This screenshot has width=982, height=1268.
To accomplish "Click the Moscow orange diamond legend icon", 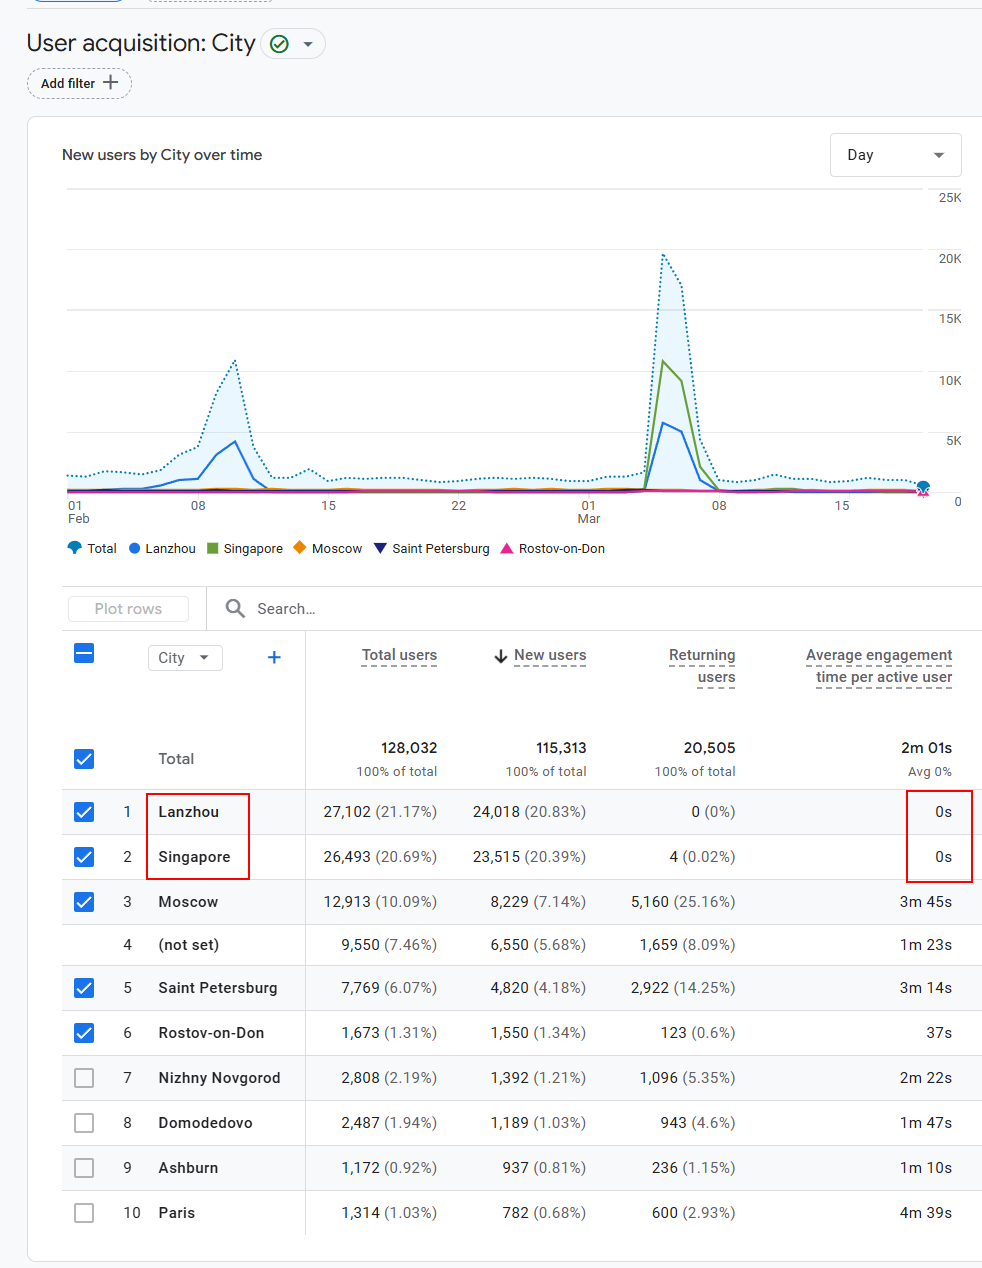I will click(x=299, y=548).
